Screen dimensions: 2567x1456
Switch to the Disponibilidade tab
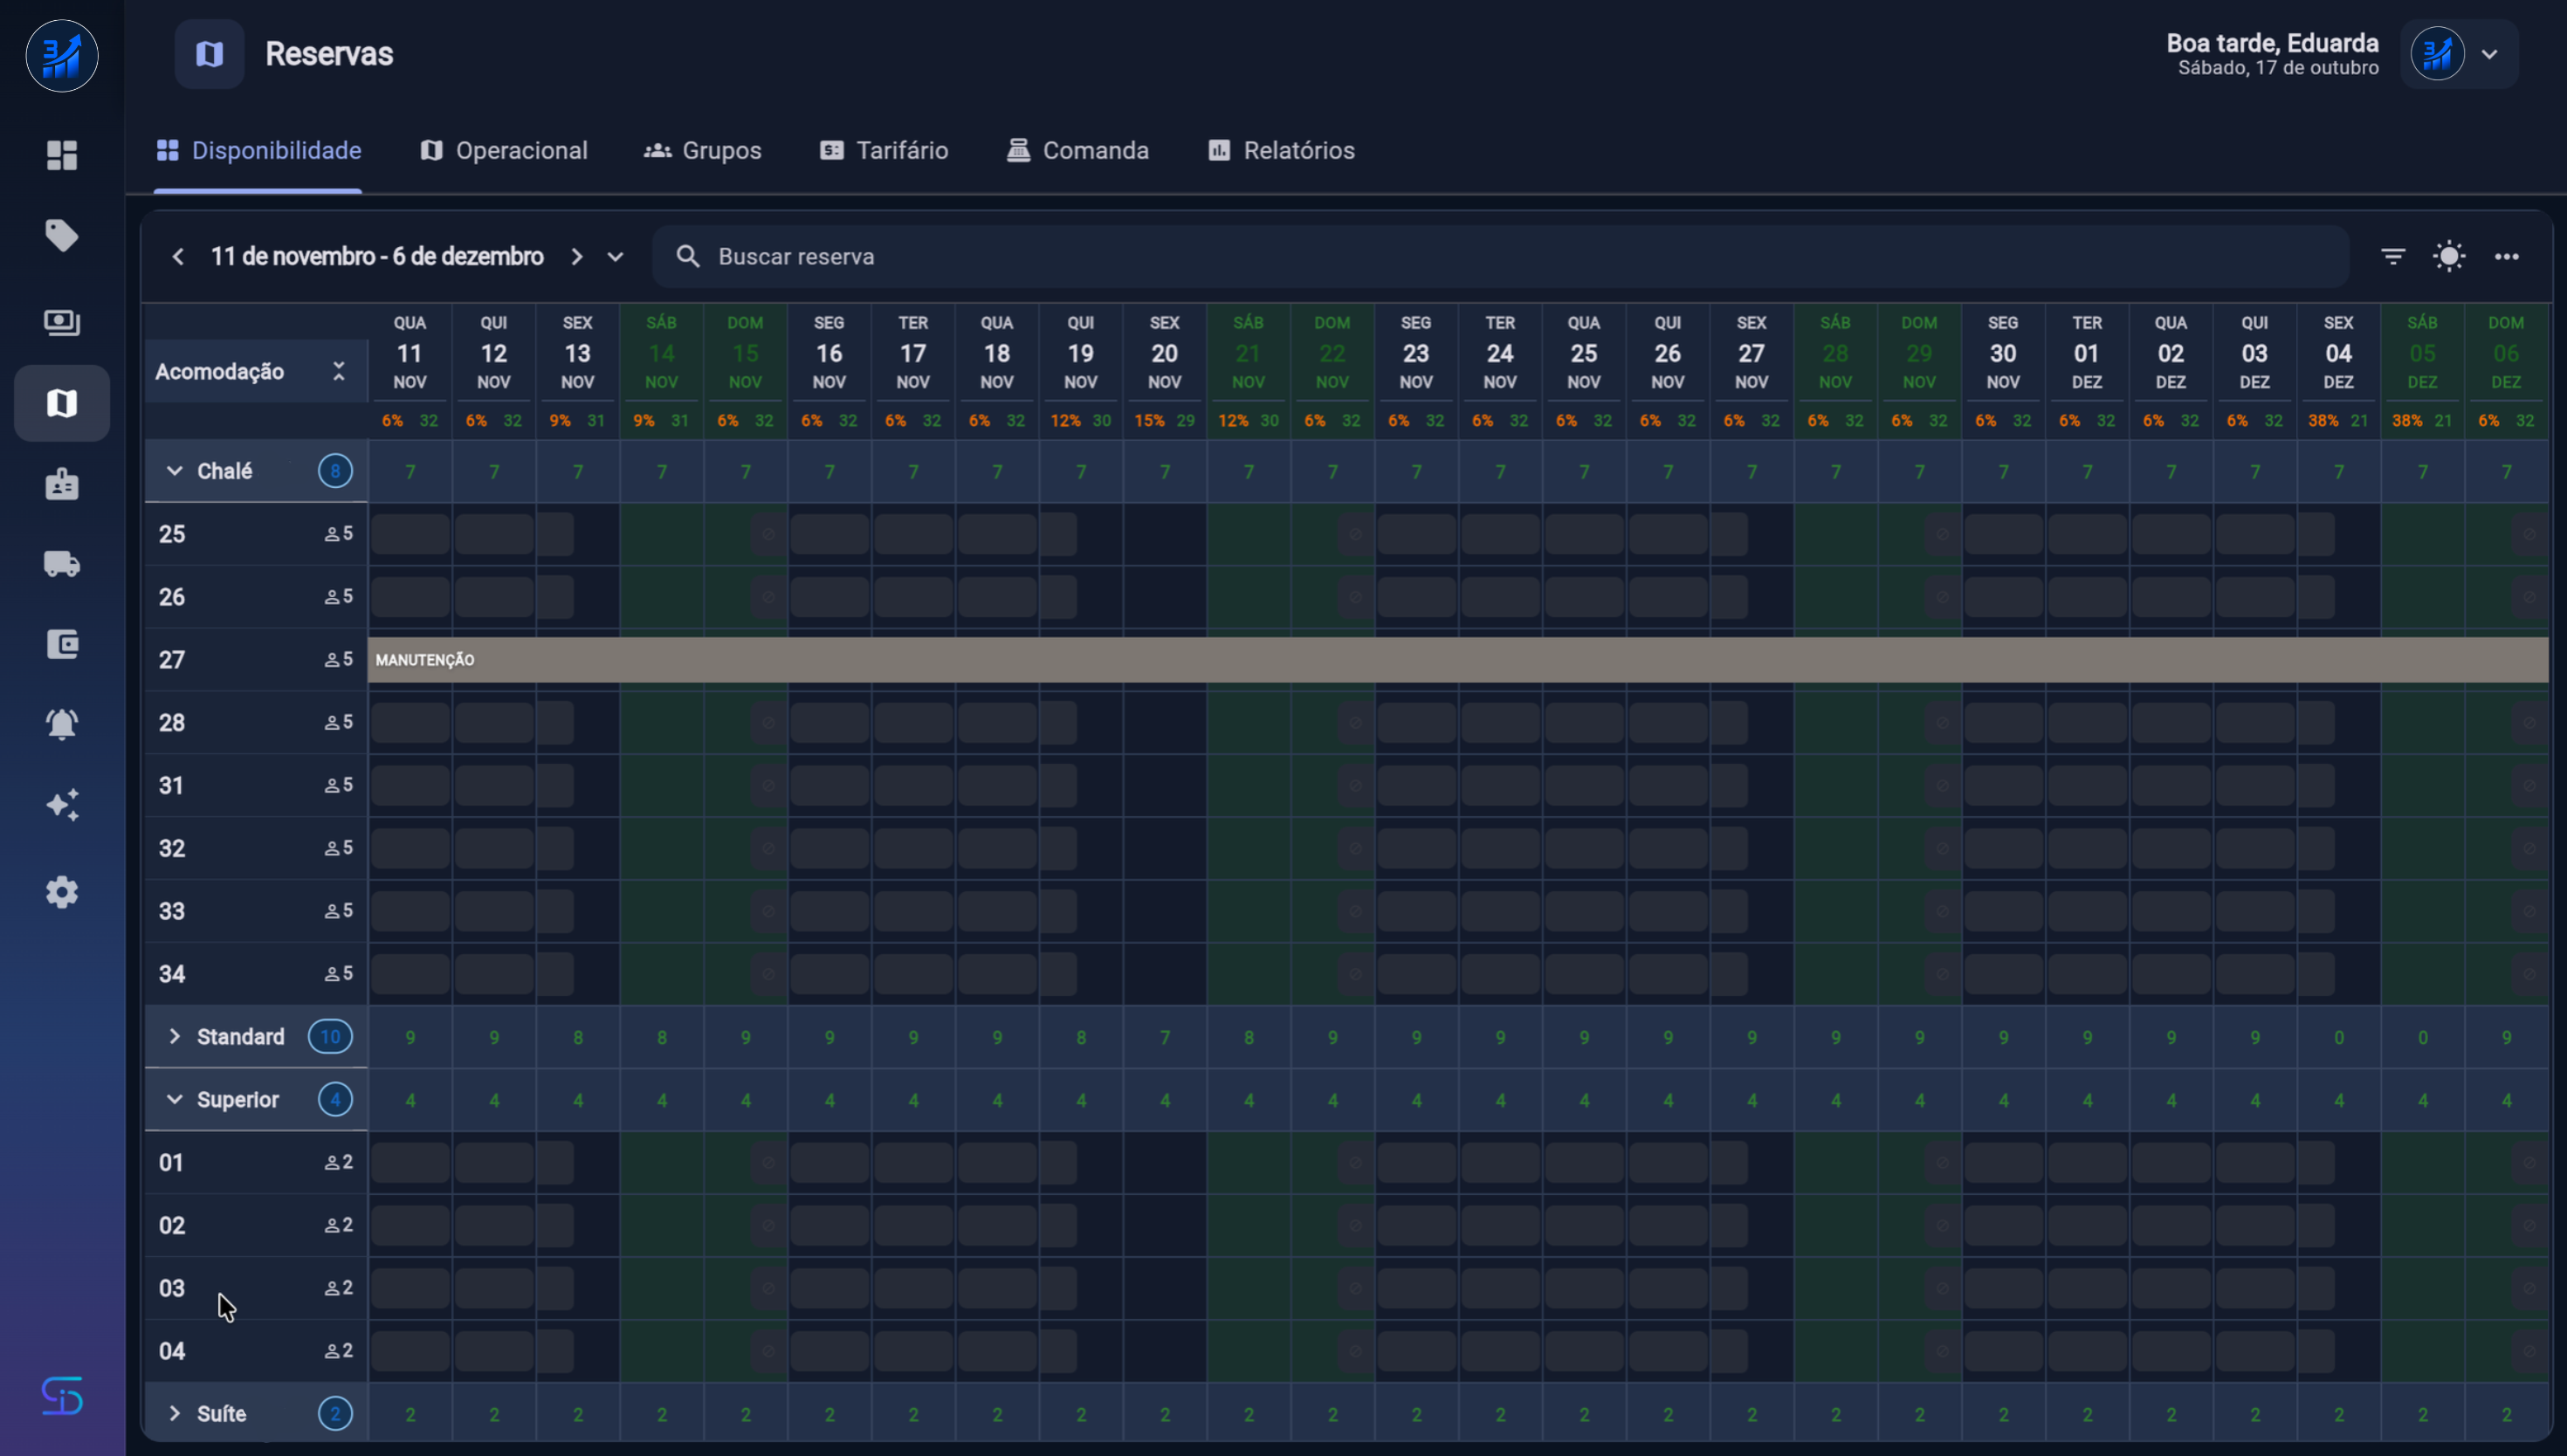pos(258,151)
